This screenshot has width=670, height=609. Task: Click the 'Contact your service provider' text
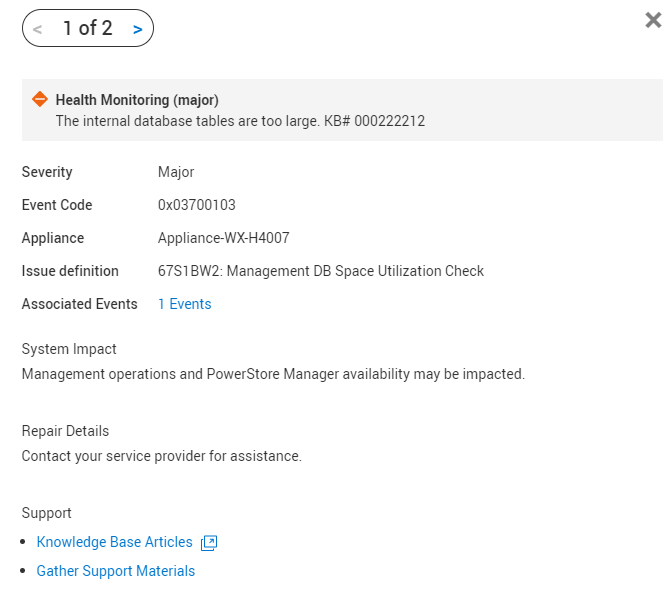(x=161, y=456)
